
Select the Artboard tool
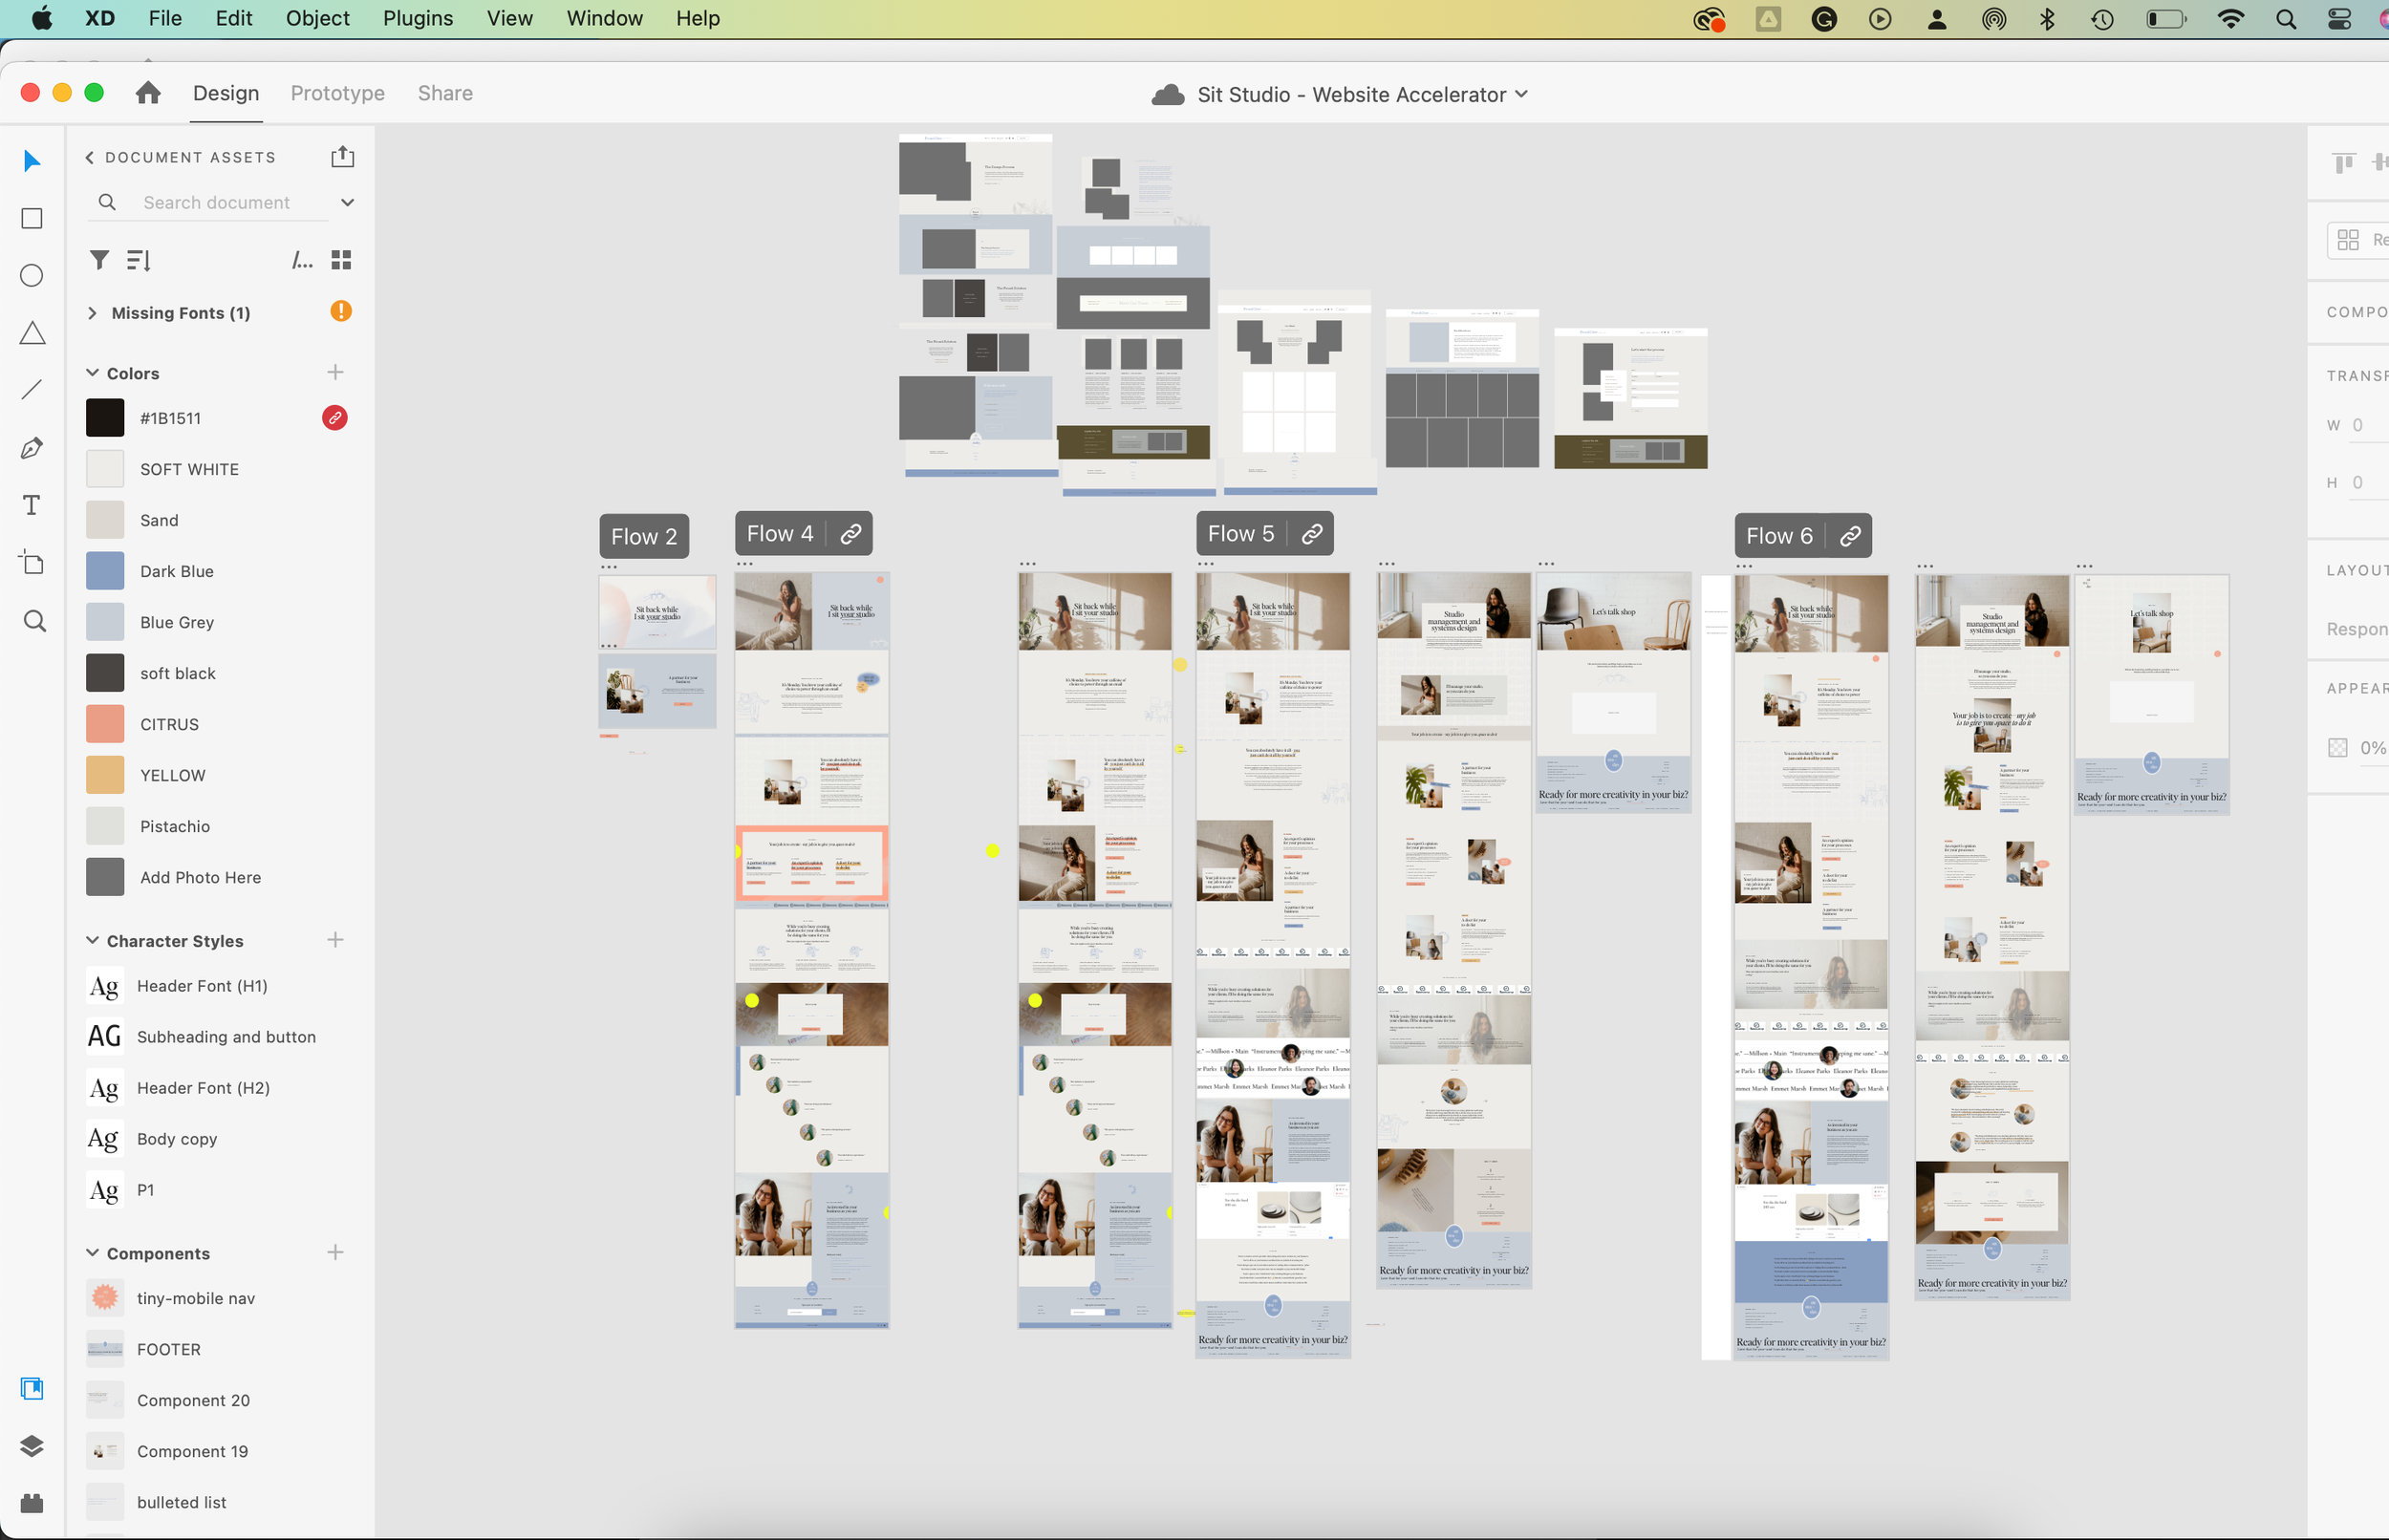coord(32,562)
